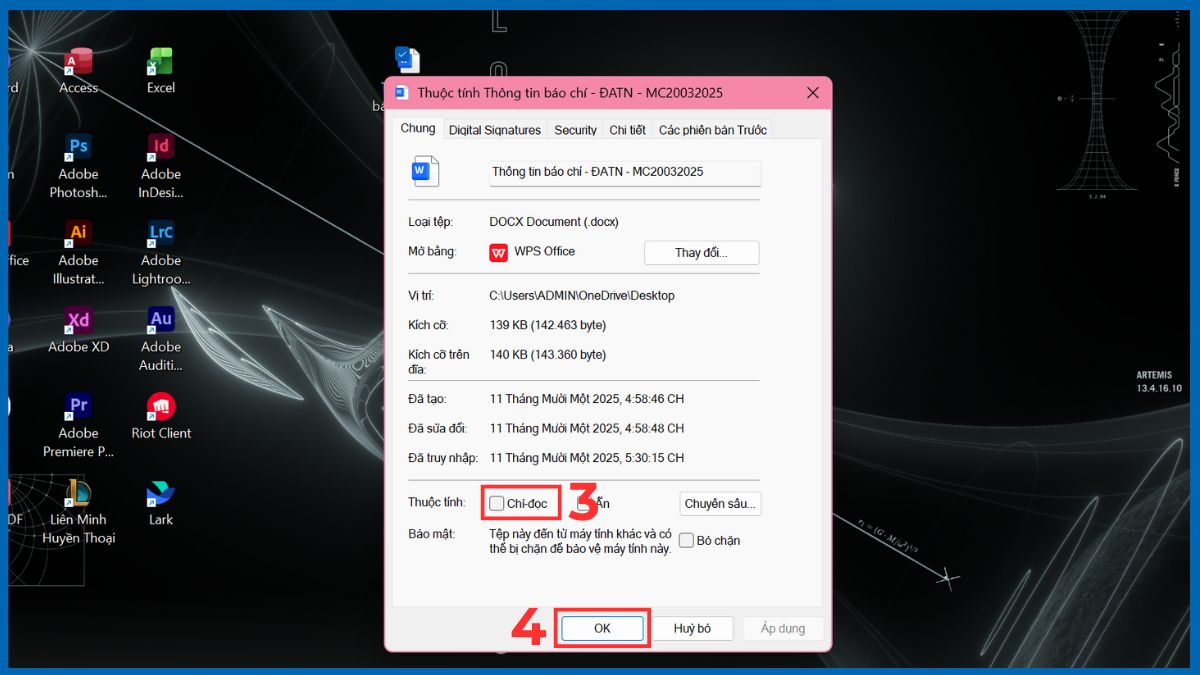Screen dimensions: 1200x675
Task: Open the Chuyên sâu... advanced attributes
Action: (720, 504)
